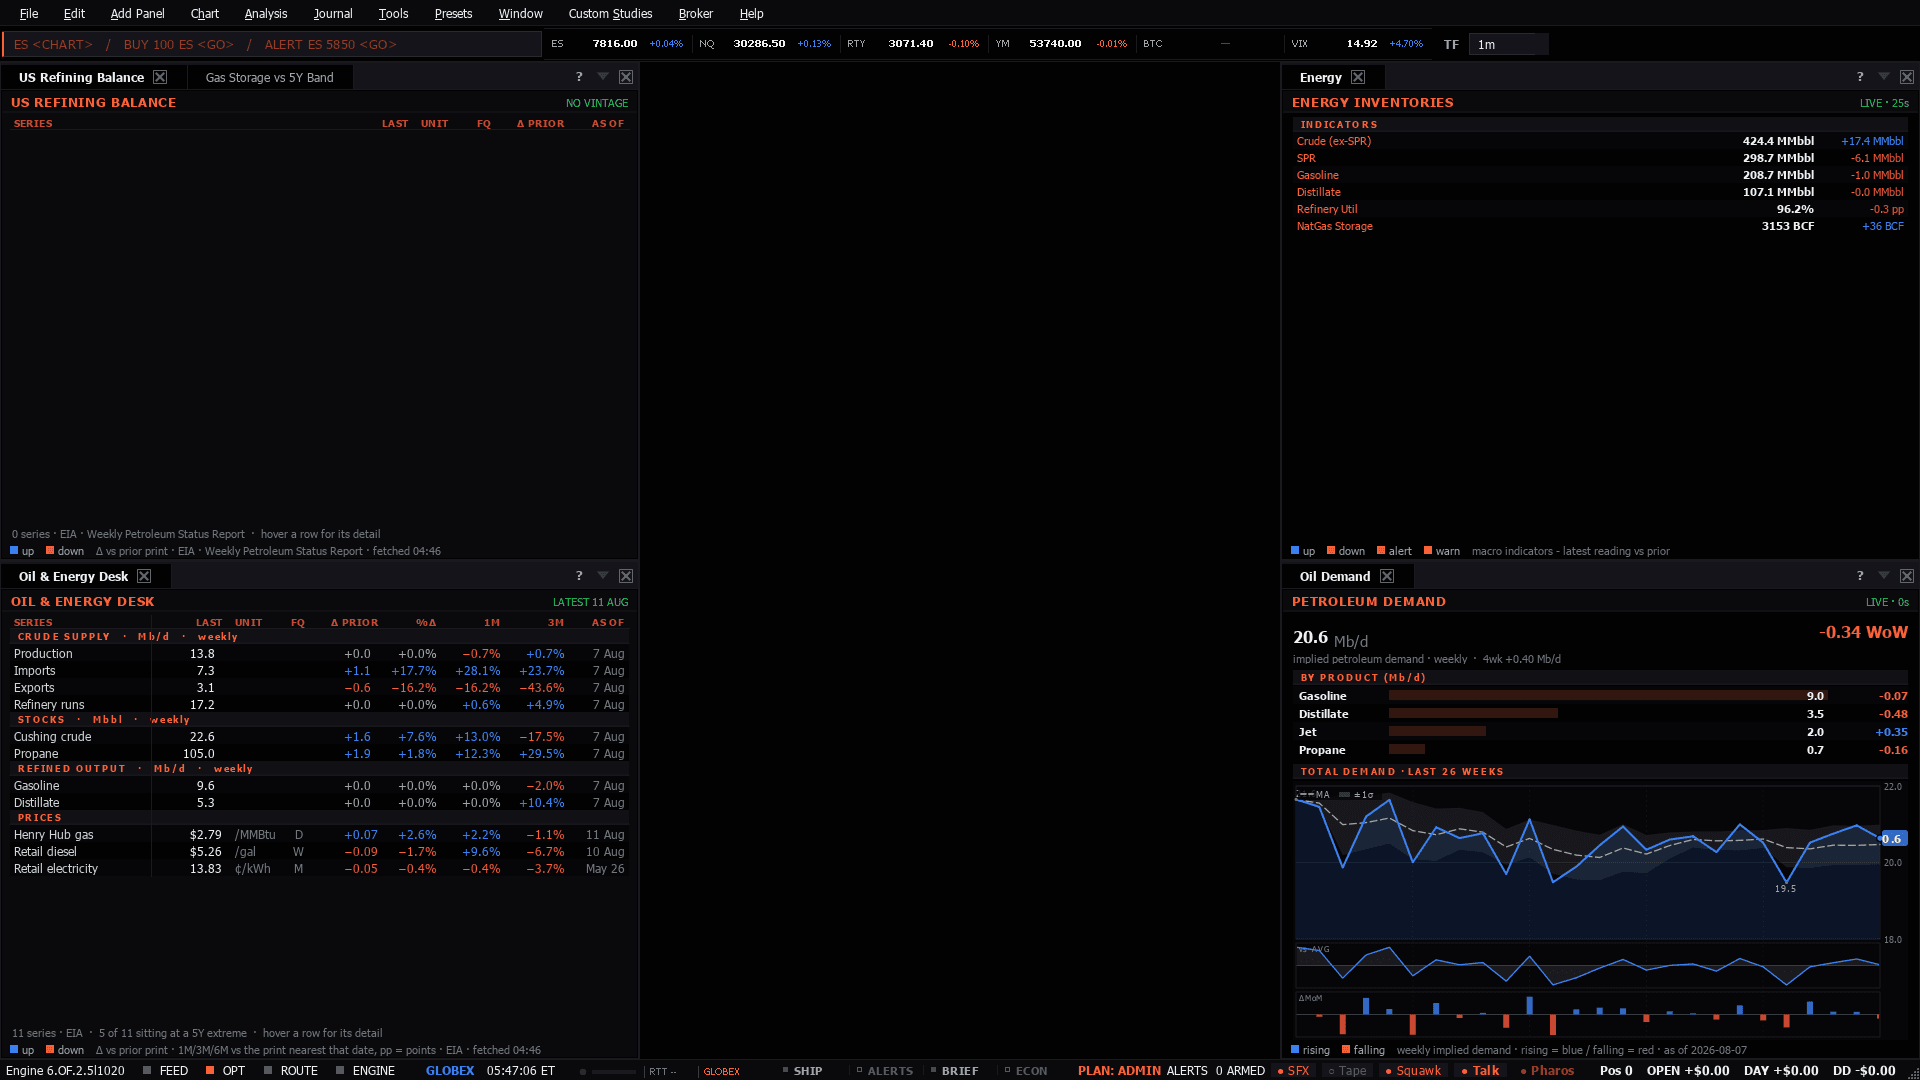Open the ALERTS status bar icon
This screenshot has height=1080, width=1920.
[x=859, y=1071]
